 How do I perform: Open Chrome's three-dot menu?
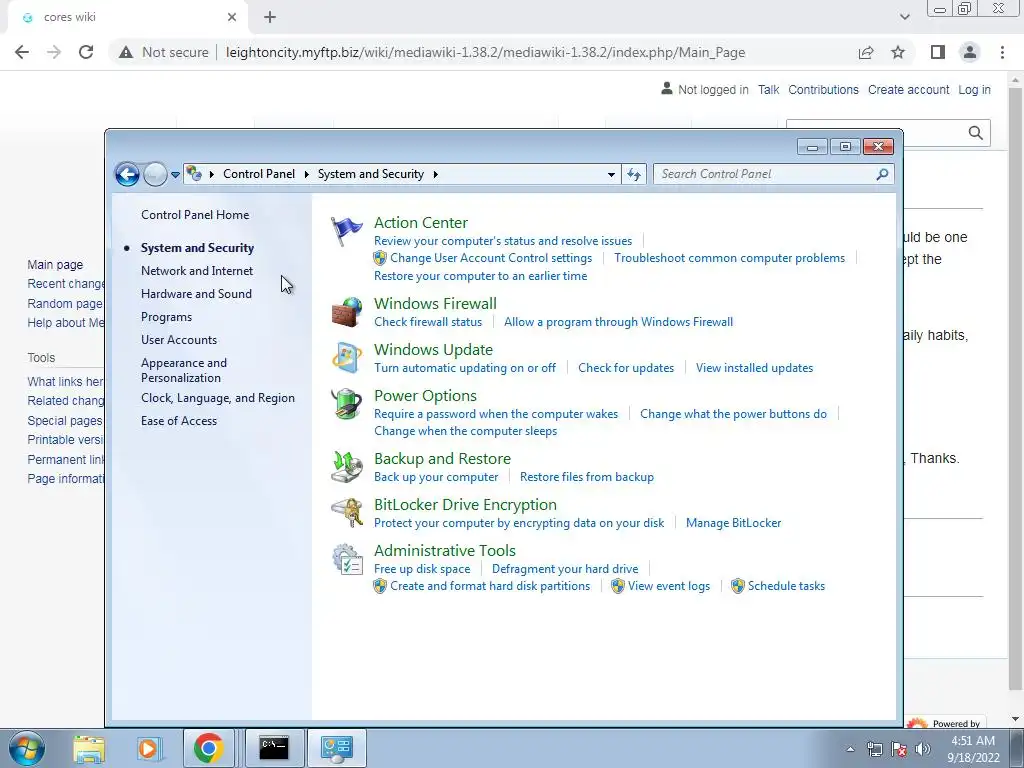click(1002, 52)
